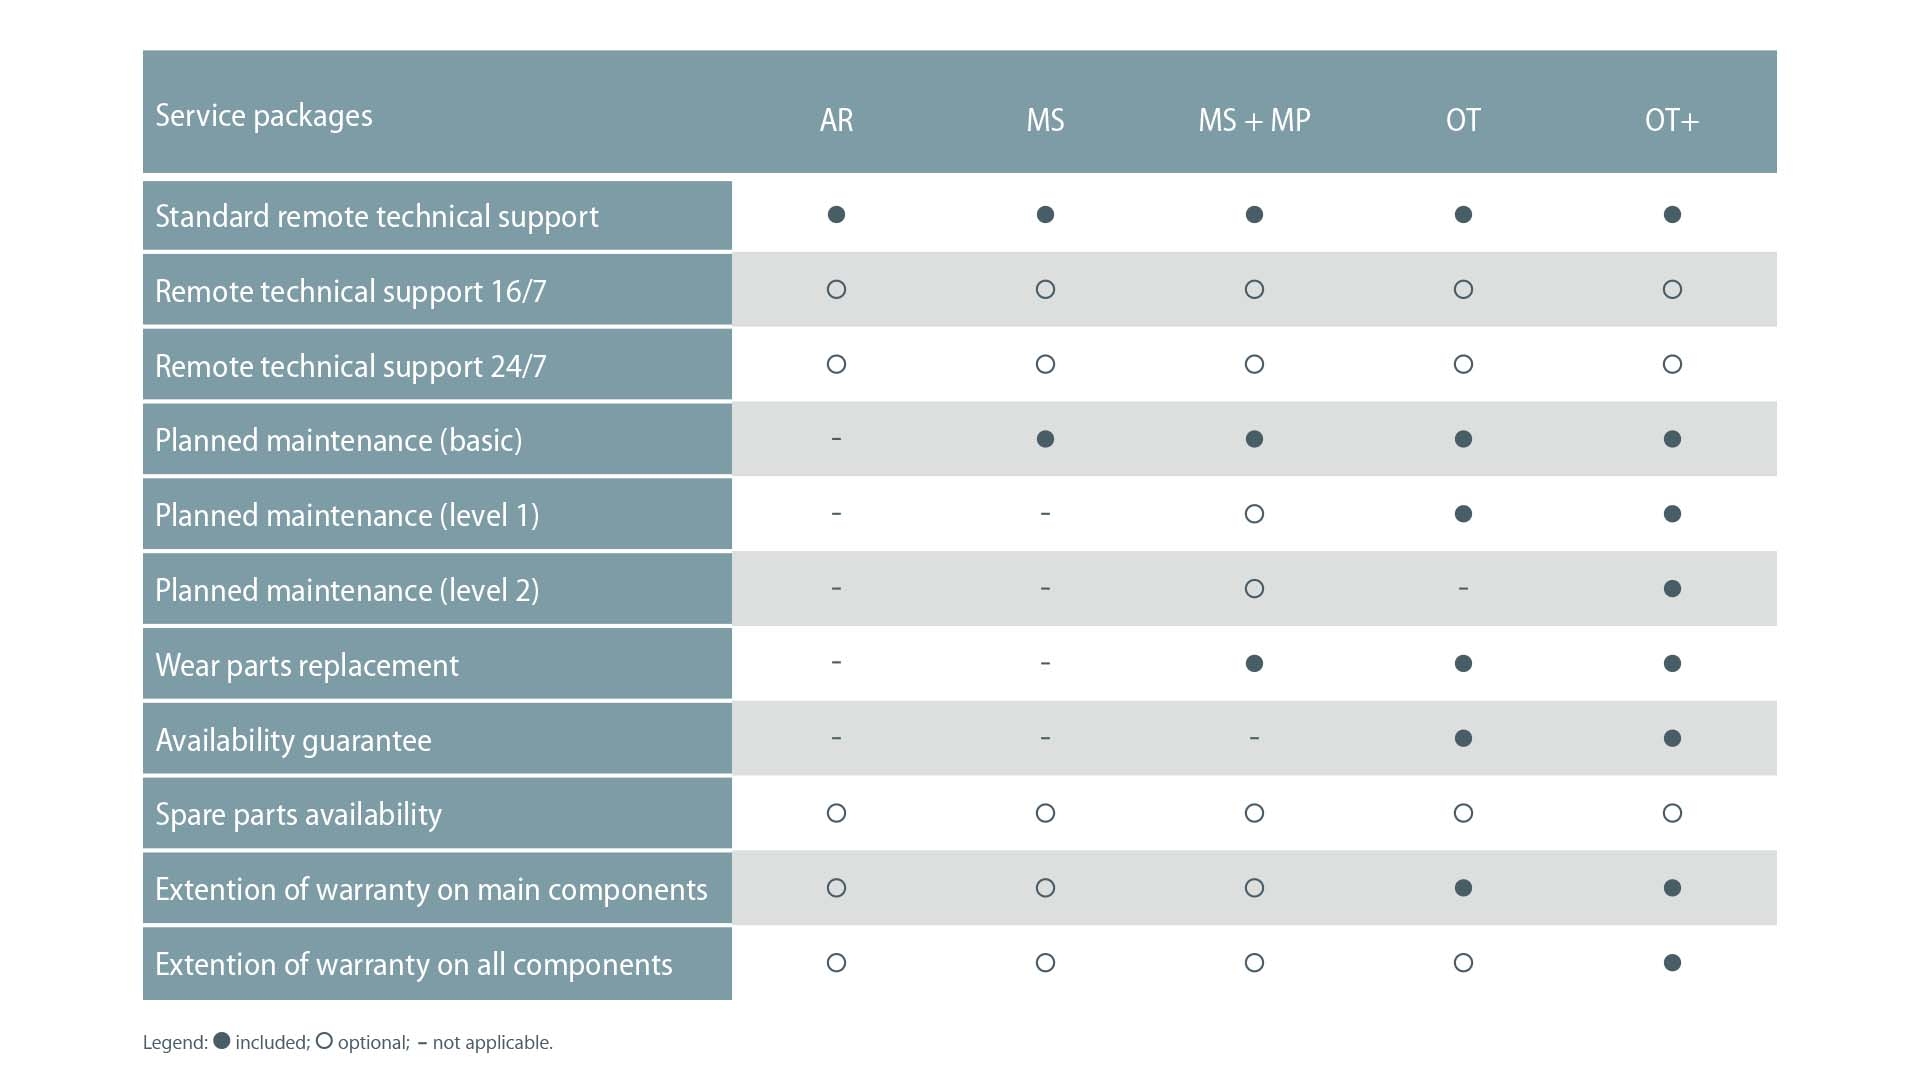Click the filled dot in the legend

222,1041
